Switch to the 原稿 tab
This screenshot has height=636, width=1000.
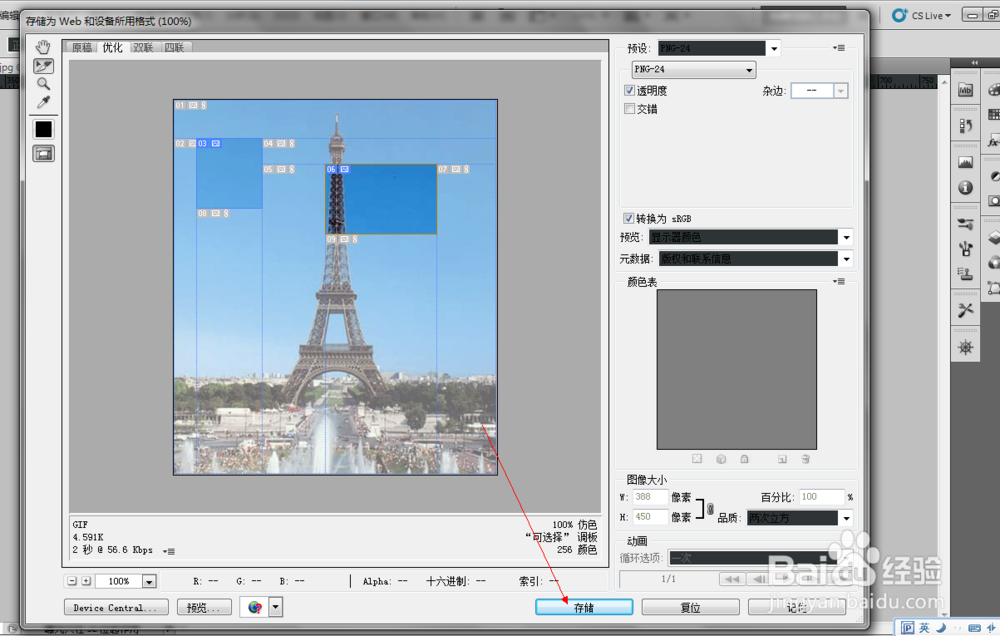(x=82, y=47)
